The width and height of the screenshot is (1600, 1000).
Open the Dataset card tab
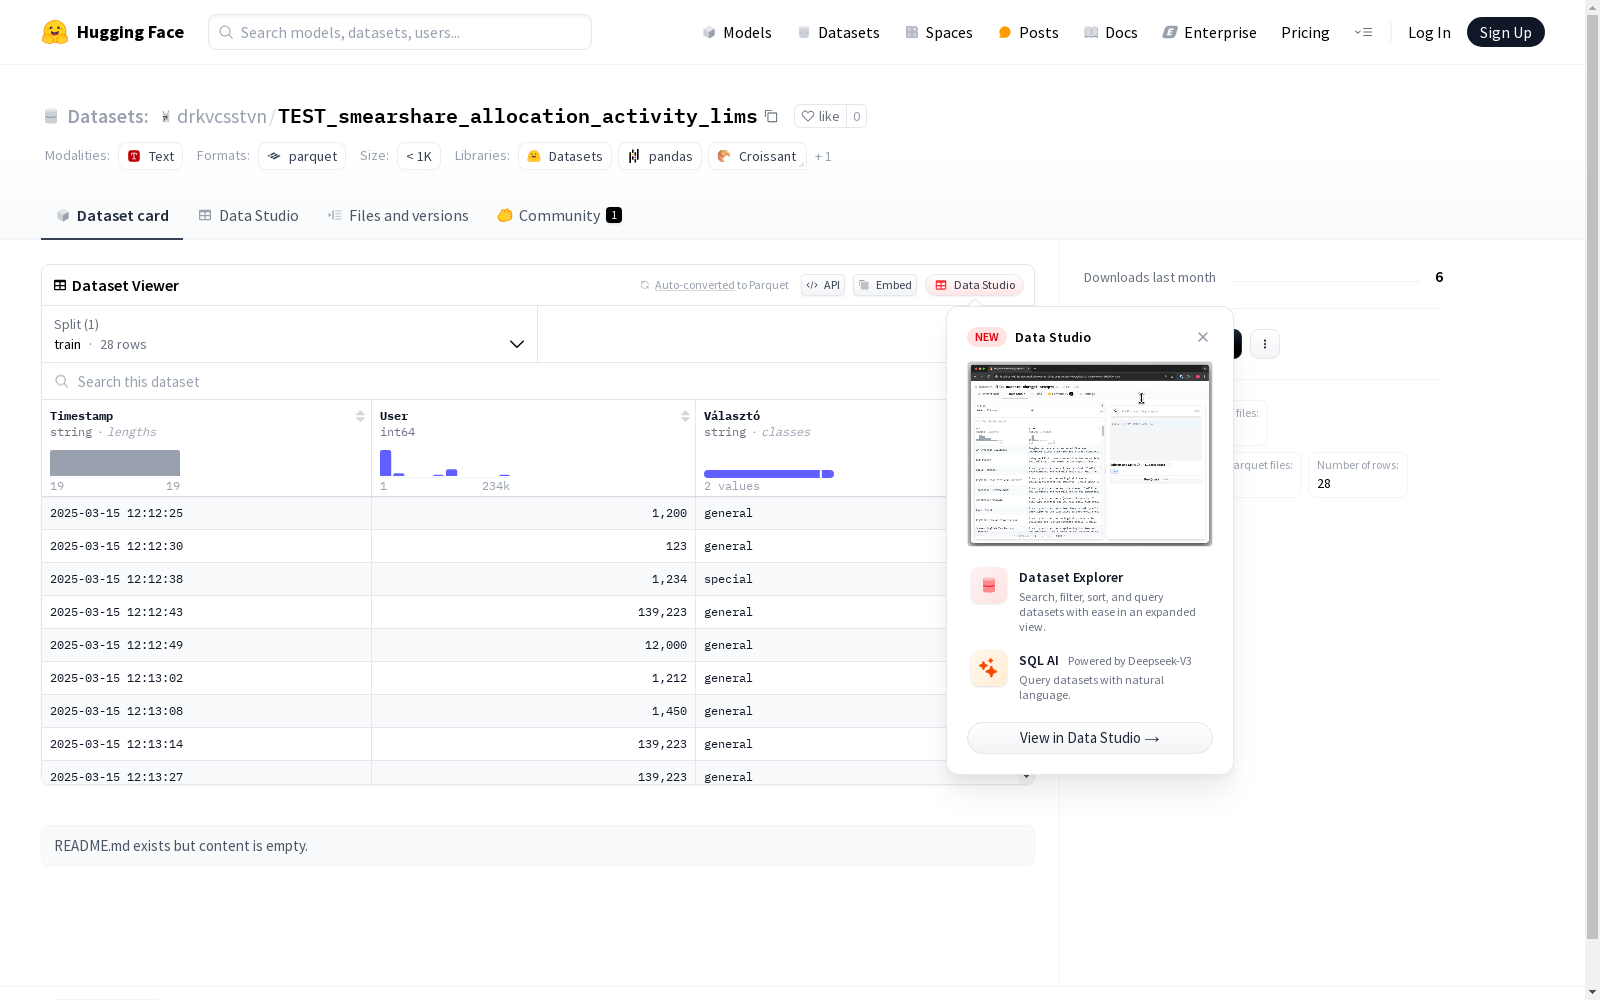pyautogui.click(x=112, y=215)
